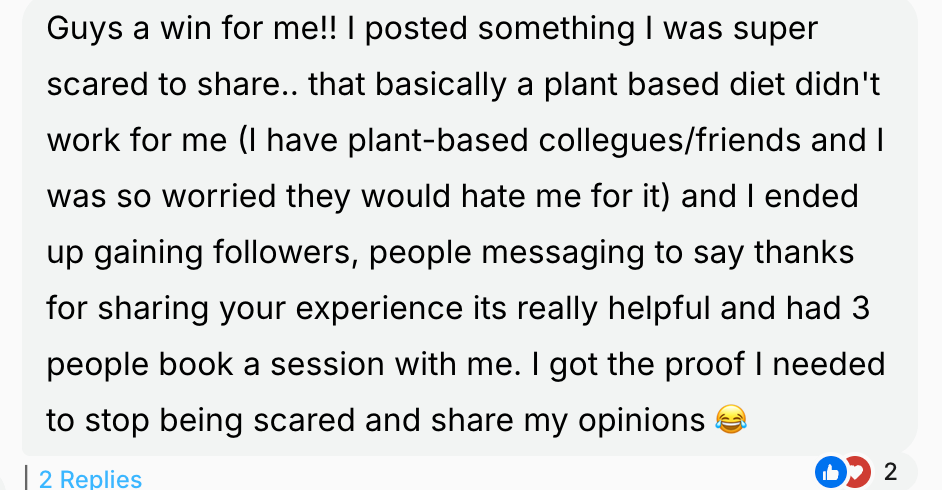942x490 pixels.
Task: Click the phrase "super scared to share"
Action: tap(433, 56)
